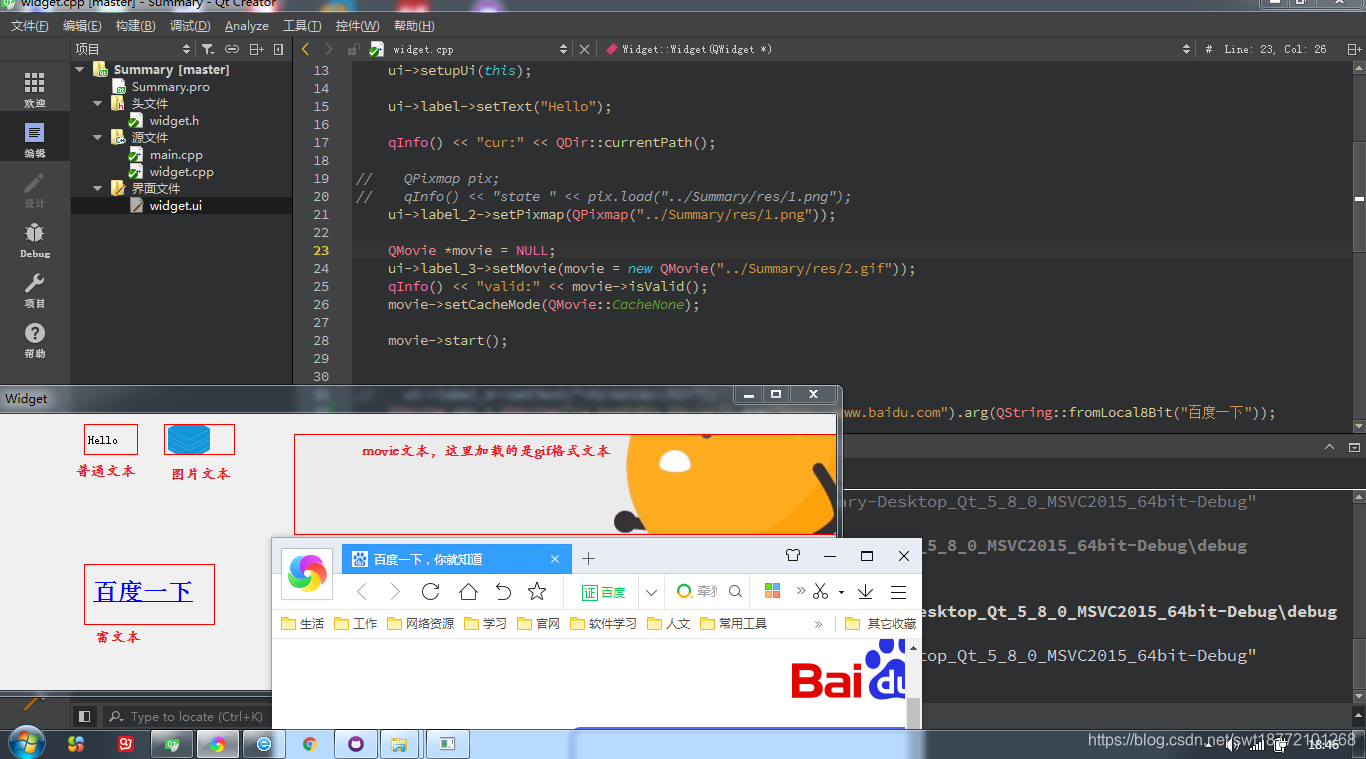Toggle the favorite star in the address bar

(537, 592)
